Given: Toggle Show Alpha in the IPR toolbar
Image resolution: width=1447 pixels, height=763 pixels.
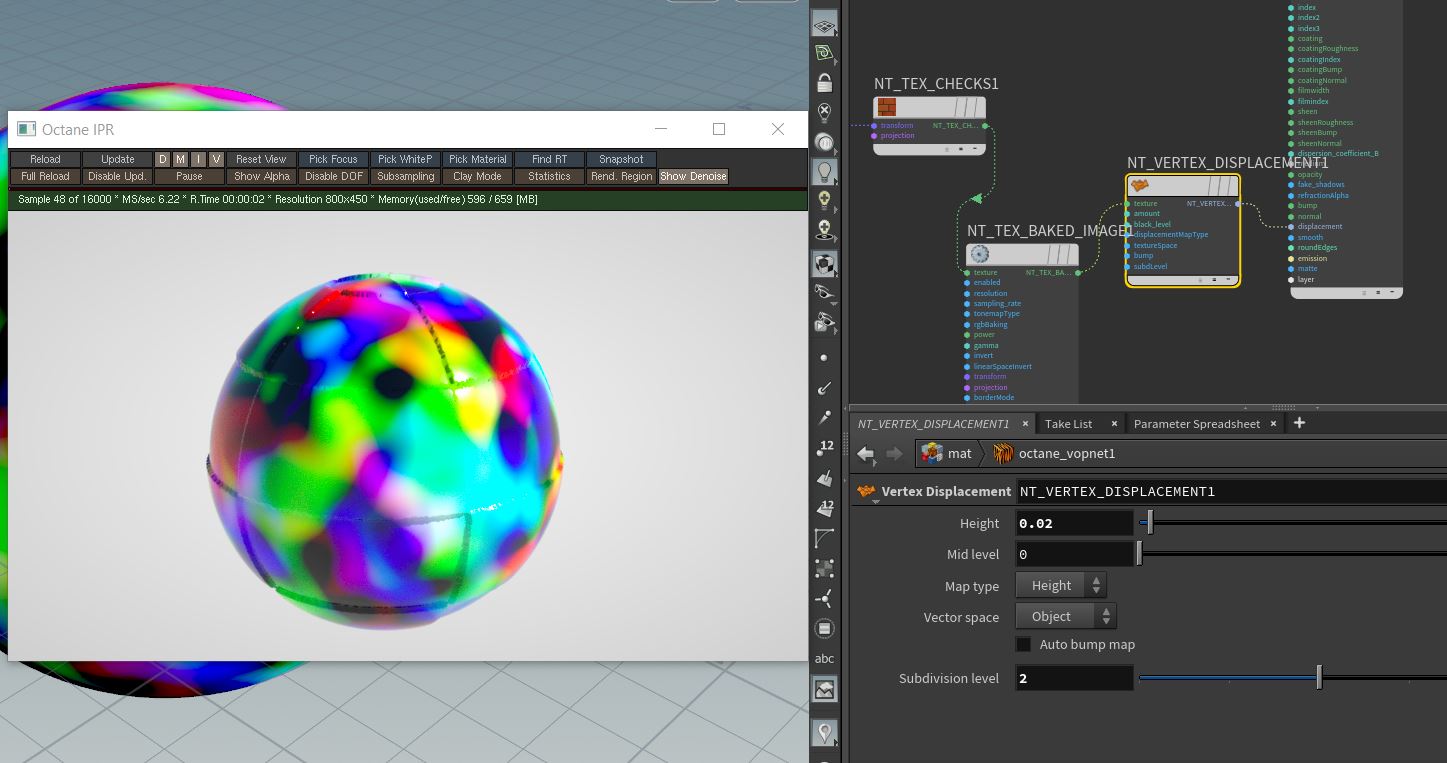Looking at the screenshot, I should 262,176.
